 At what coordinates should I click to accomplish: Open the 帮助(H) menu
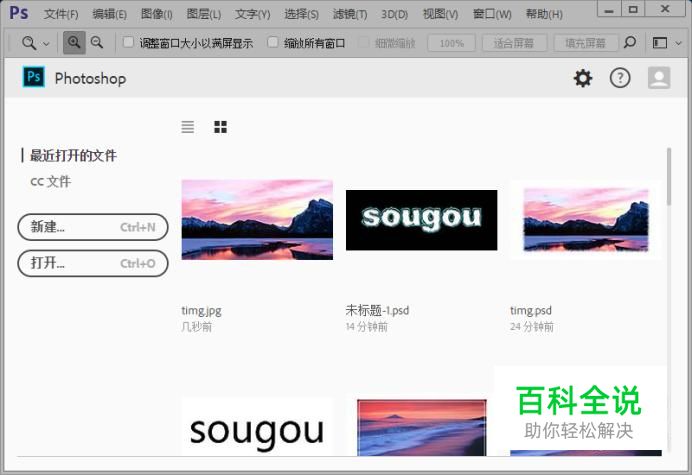[x=544, y=14]
